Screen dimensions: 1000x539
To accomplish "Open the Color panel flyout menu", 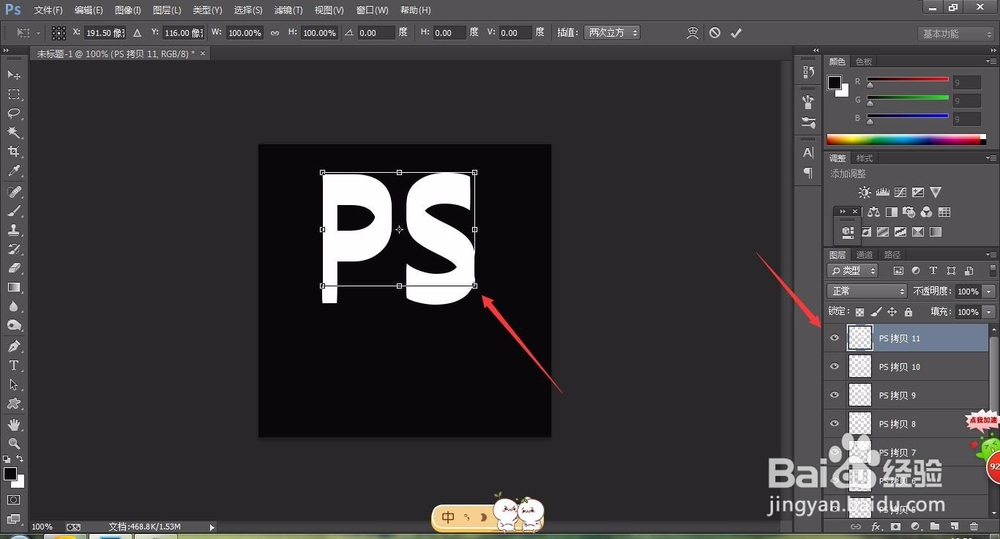I will [990, 61].
